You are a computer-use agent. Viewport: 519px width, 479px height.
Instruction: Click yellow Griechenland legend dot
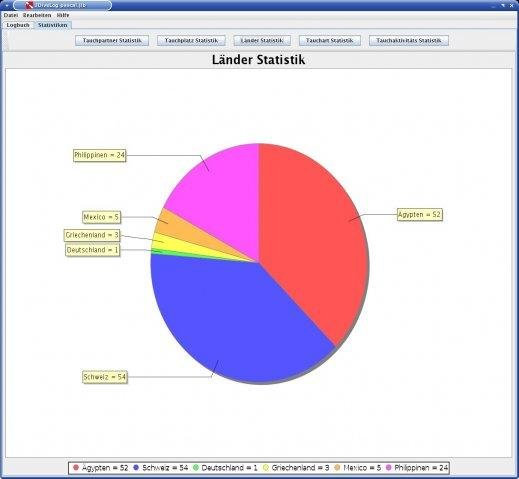point(266,468)
